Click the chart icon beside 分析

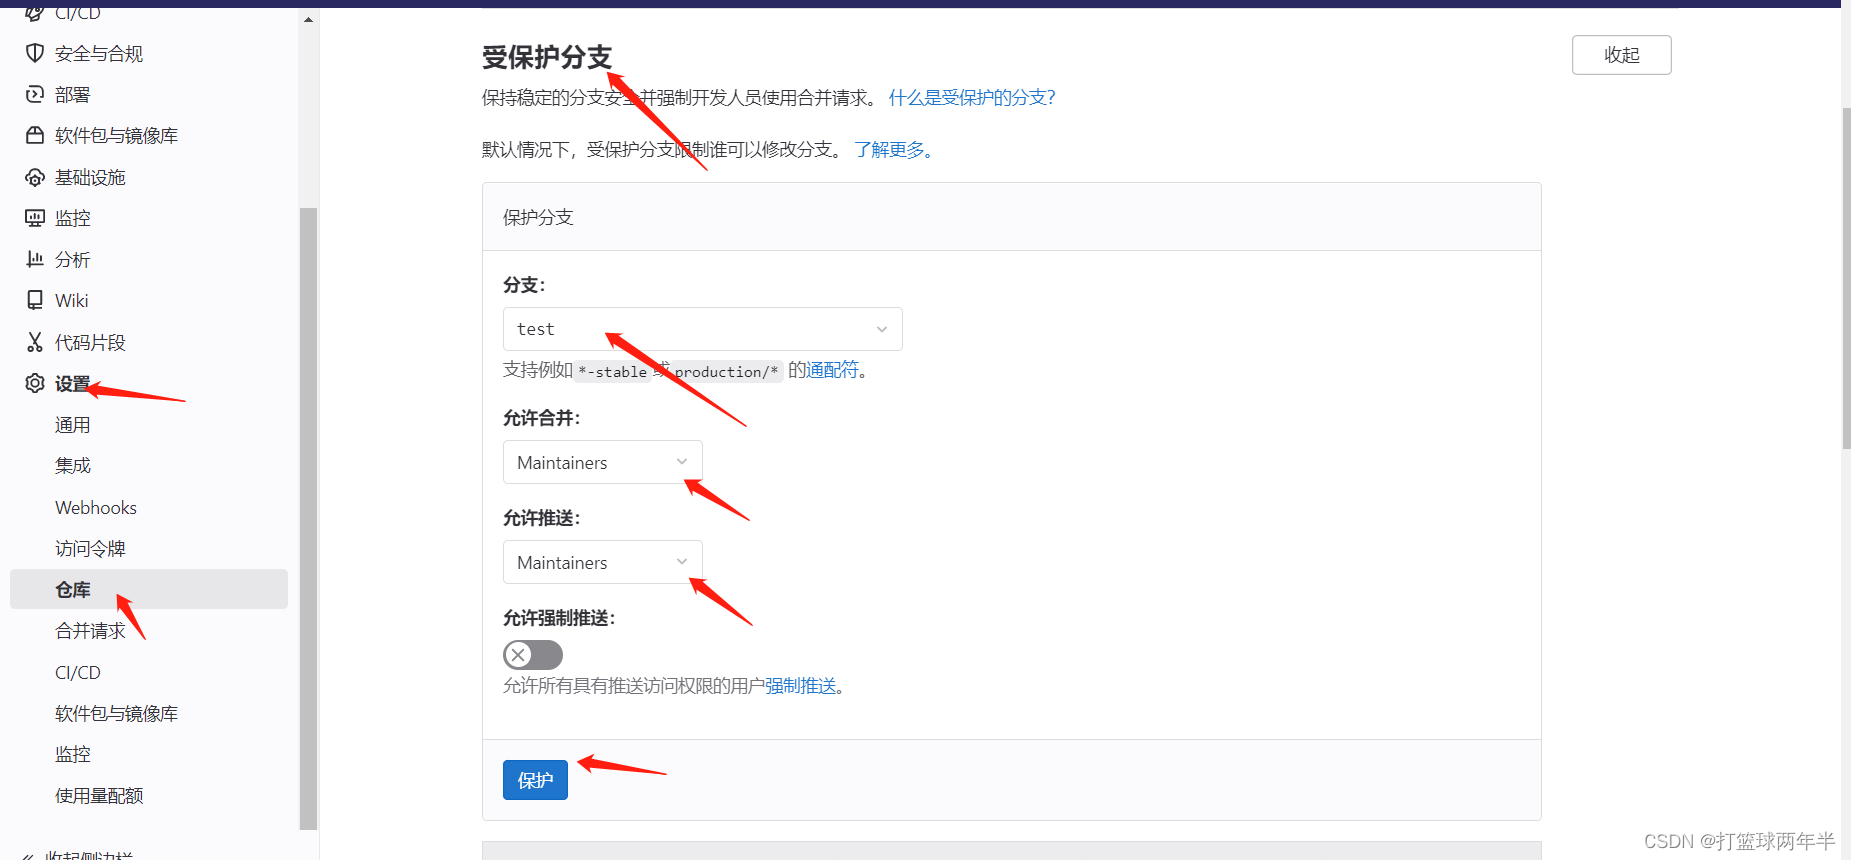tap(35, 259)
